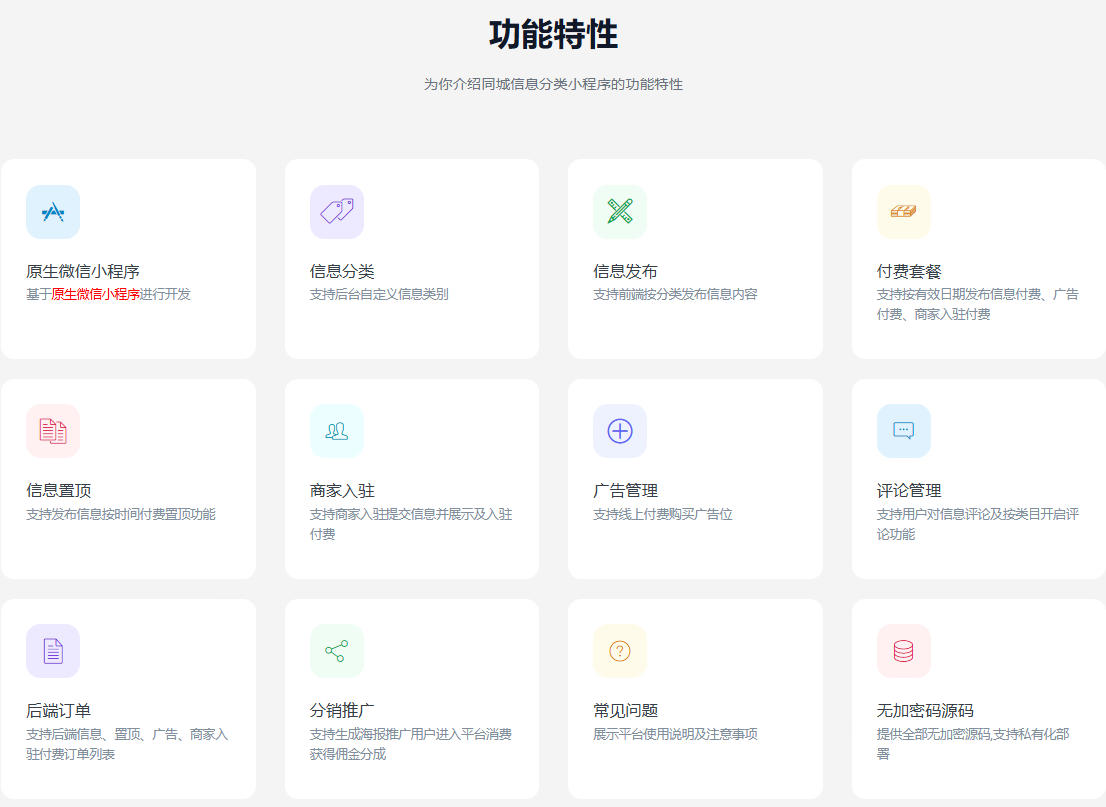Click the 商家入驻 users icon
Viewport: 1106px width, 807px height.
(337, 431)
